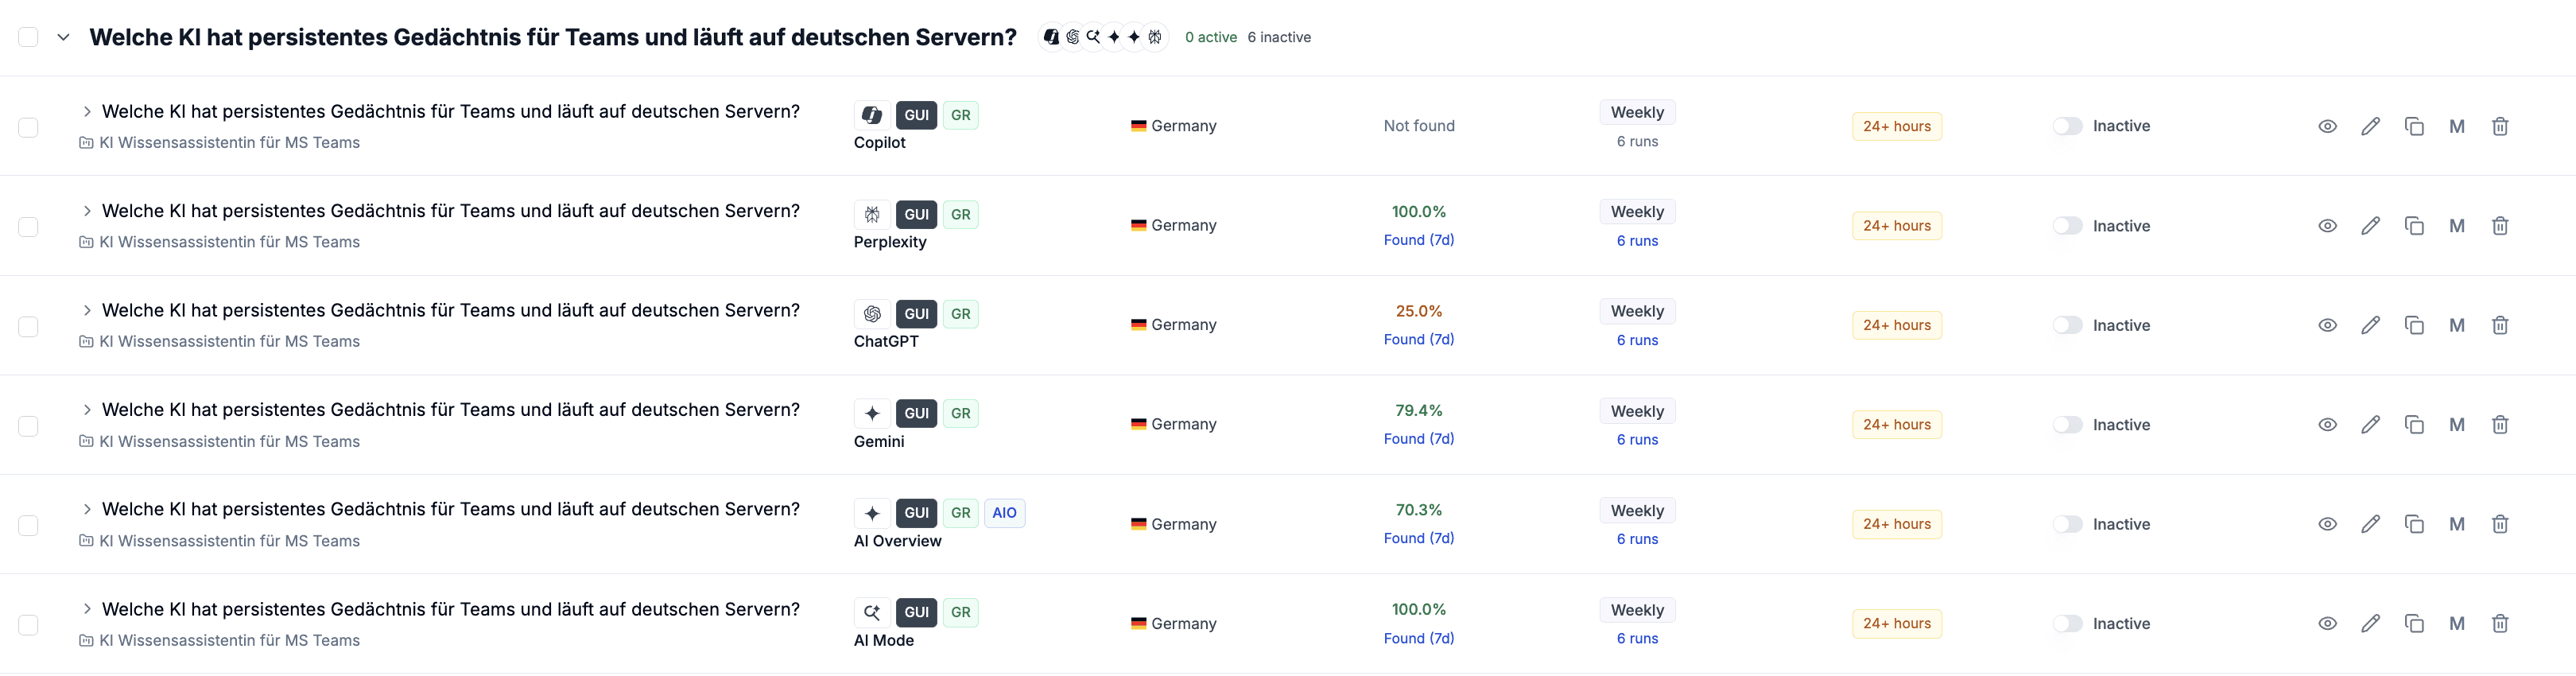Image resolution: width=2576 pixels, height=676 pixels.
Task: Select the Perplexity row checkbox
Action: 28,227
